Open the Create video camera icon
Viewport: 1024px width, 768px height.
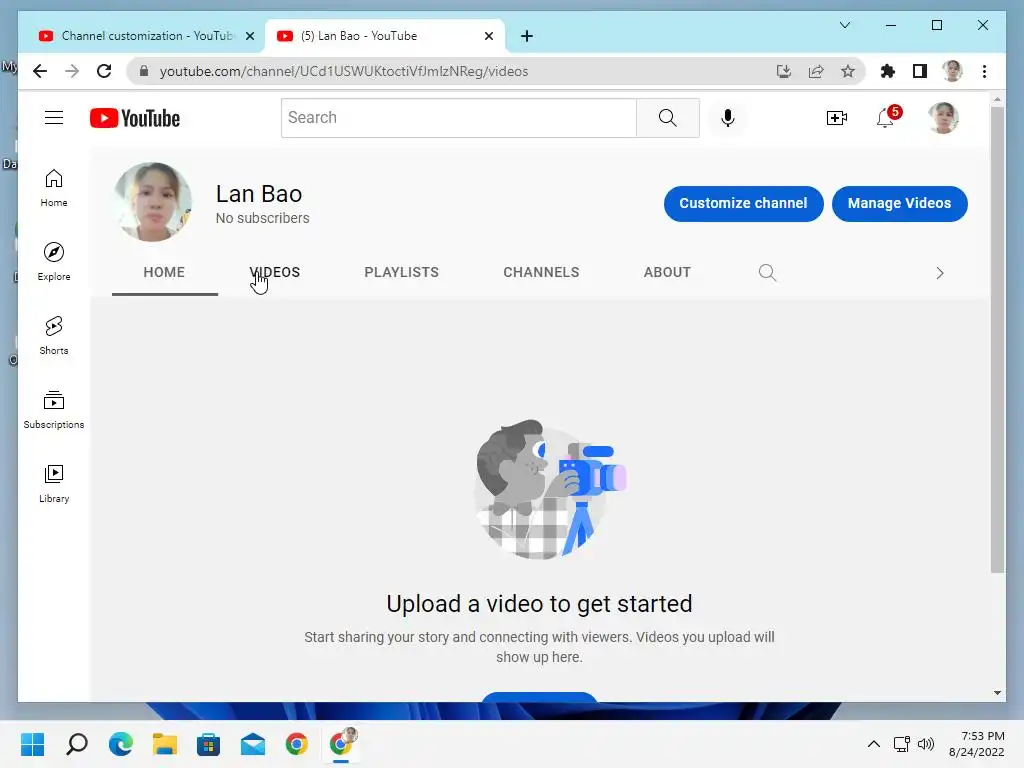coord(837,118)
